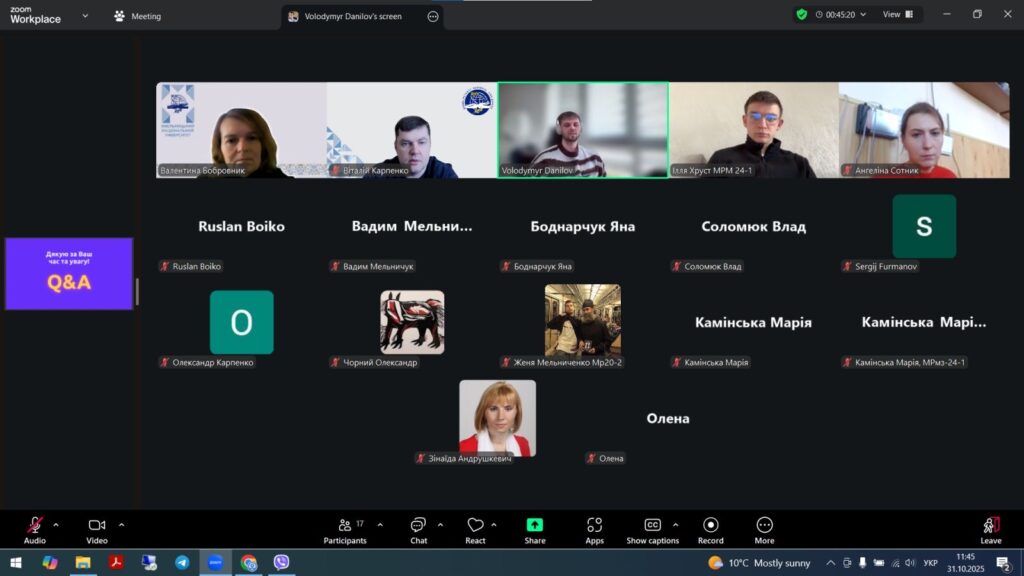Turn on Show captions

(x=652, y=526)
